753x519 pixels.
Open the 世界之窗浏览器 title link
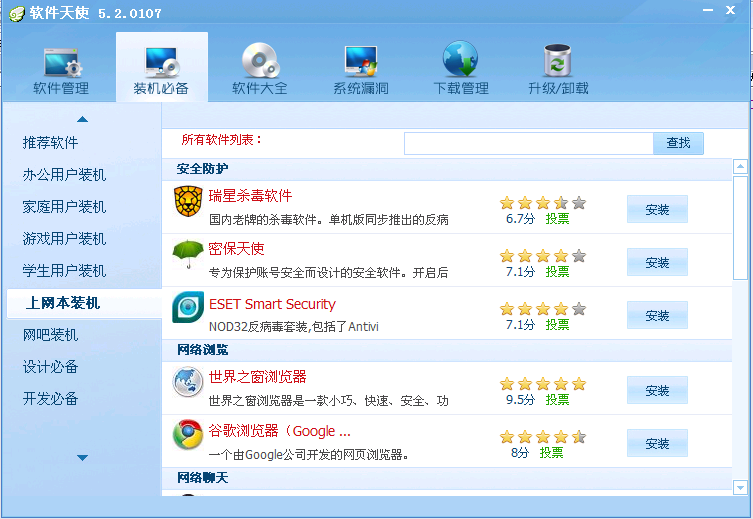click(257, 377)
